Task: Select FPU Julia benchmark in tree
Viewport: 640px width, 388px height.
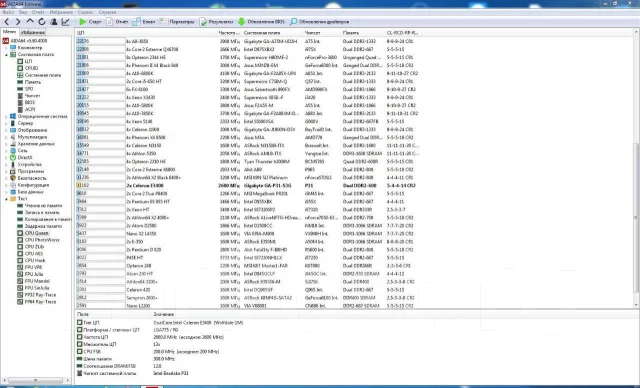Action: click(x=33, y=274)
